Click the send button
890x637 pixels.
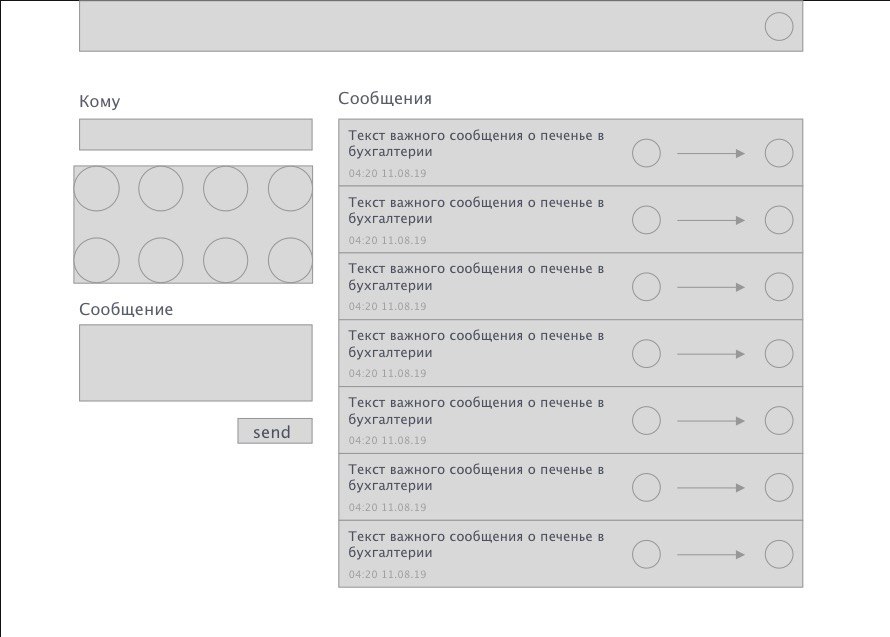pos(275,431)
